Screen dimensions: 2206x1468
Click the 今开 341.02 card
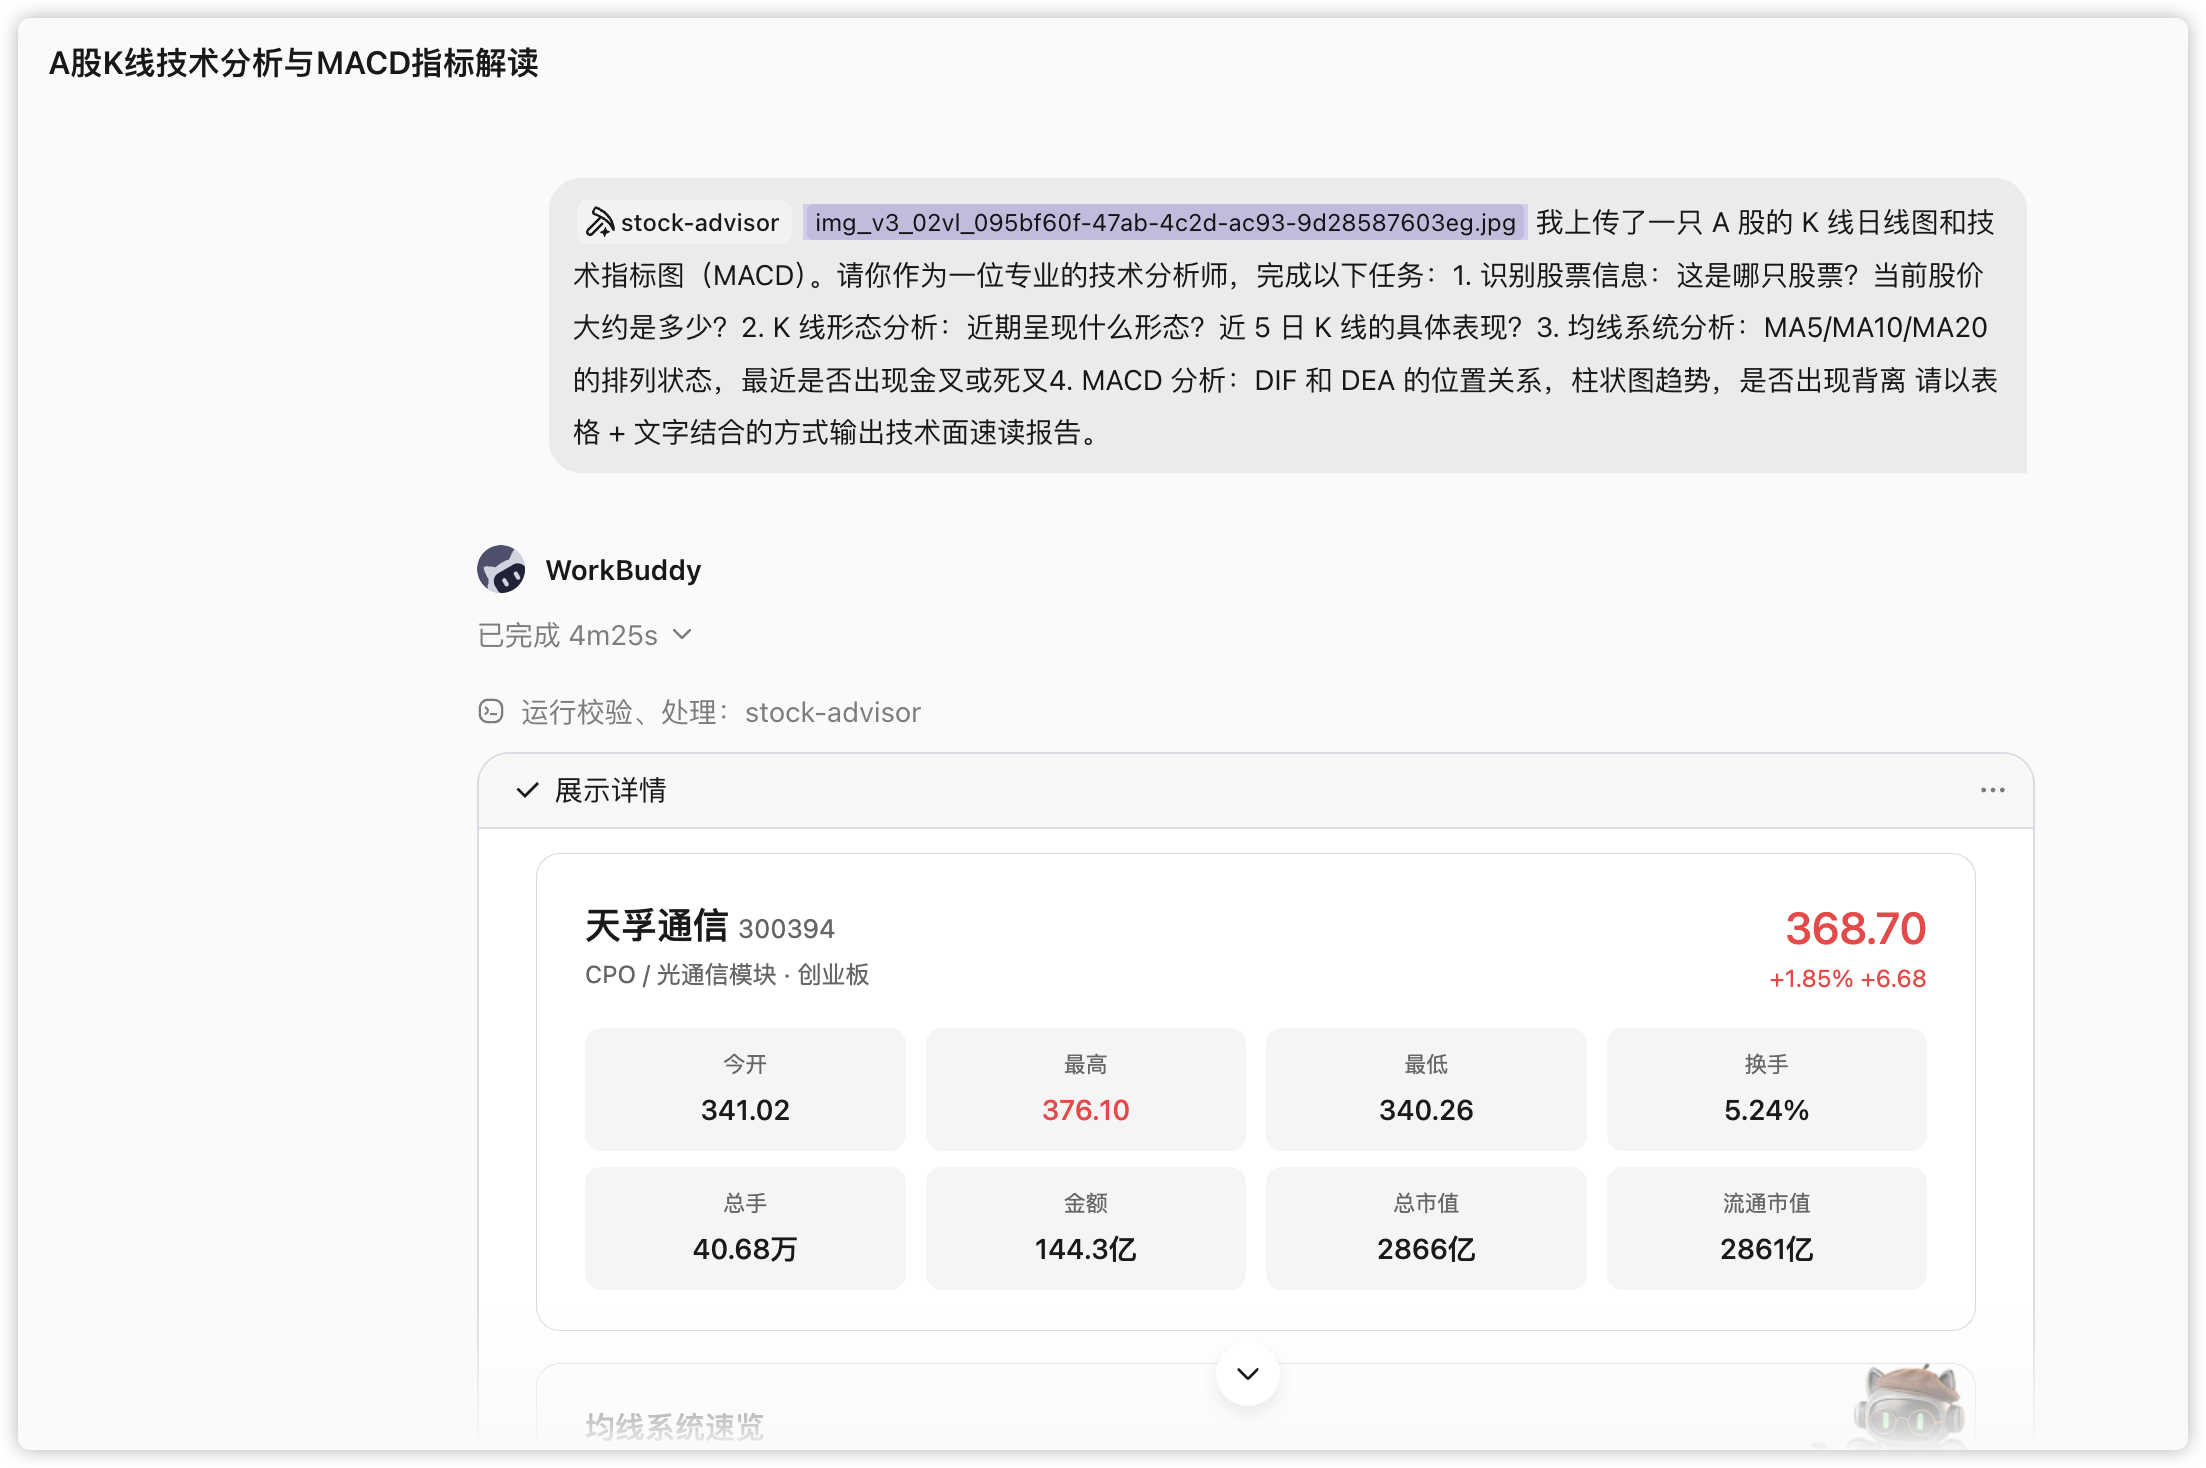(x=745, y=1089)
